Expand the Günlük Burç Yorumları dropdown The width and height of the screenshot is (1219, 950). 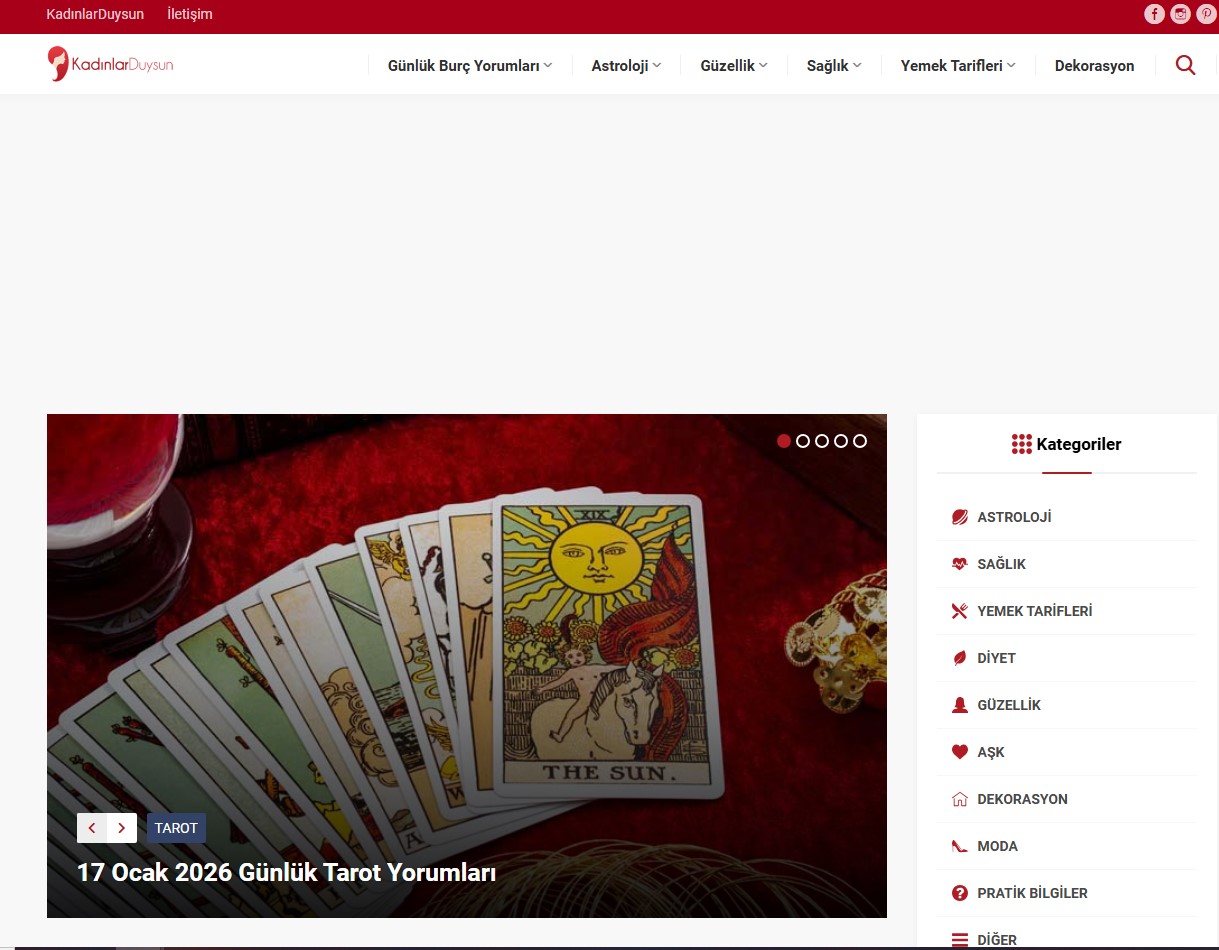click(469, 66)
